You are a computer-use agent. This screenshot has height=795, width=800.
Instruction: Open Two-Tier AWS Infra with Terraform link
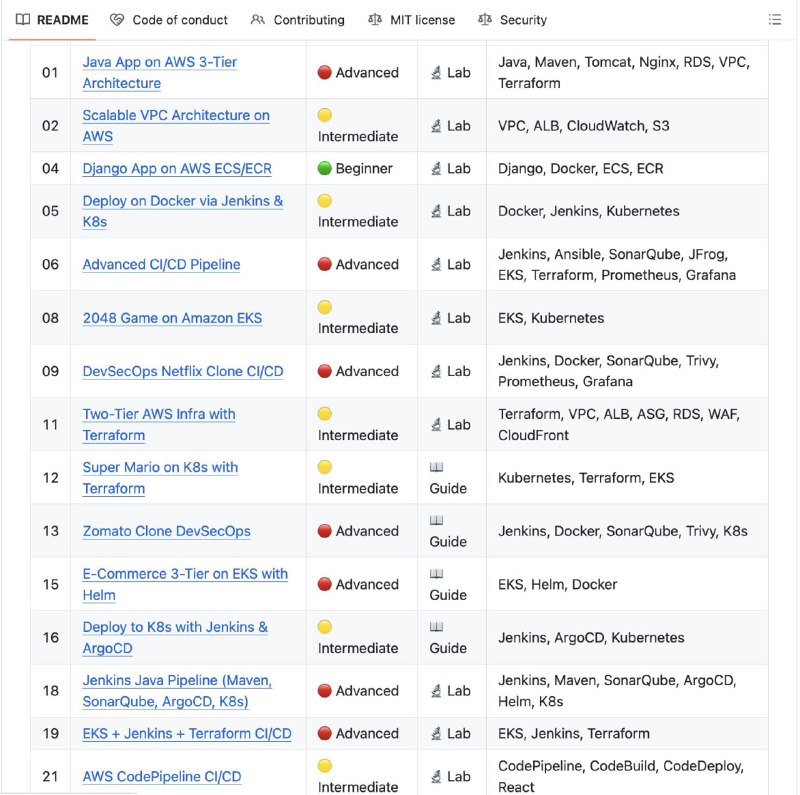click(159, 425)
